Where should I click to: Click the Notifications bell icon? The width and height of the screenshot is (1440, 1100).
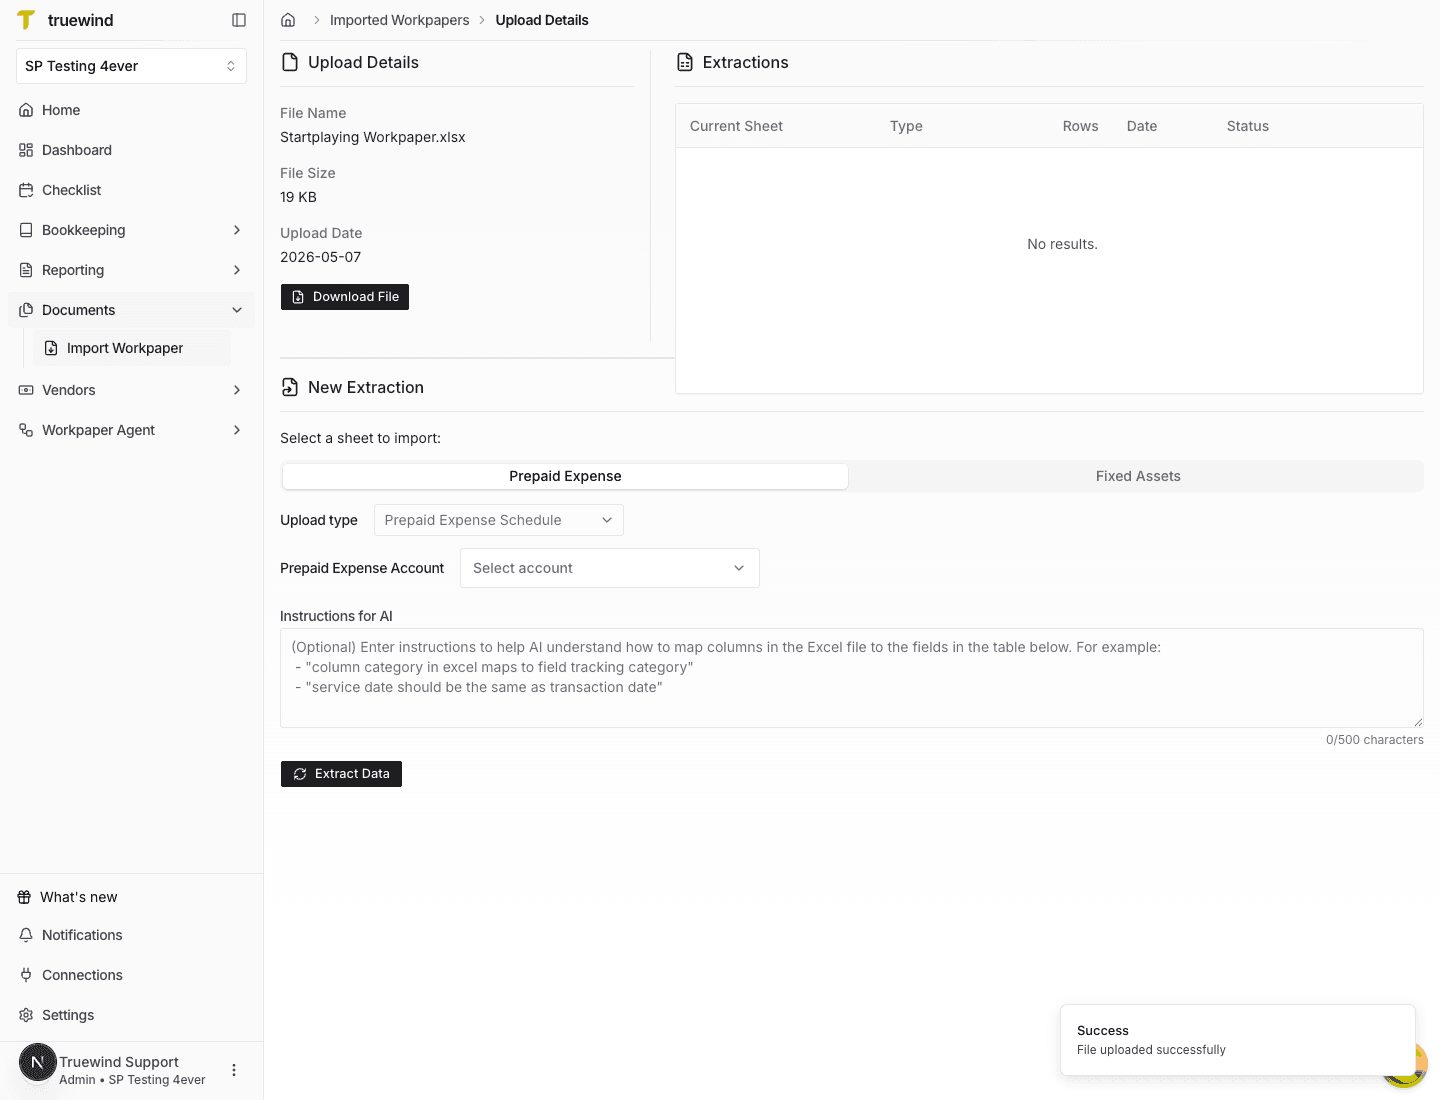click(26, 935)
